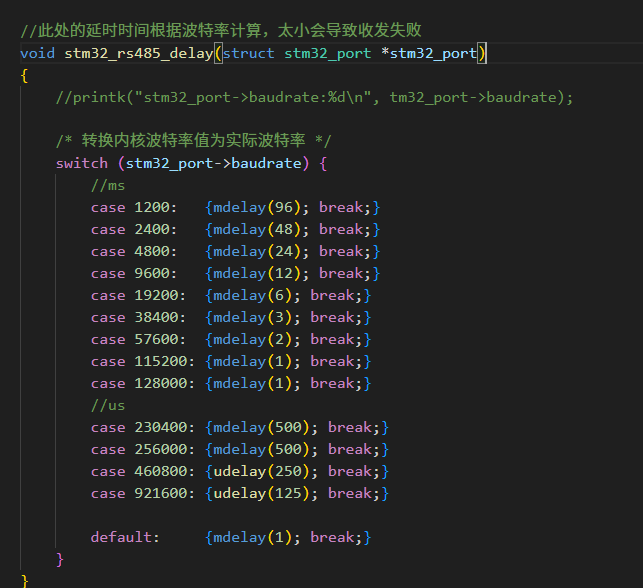Click 'case 921600:' label
The image size is (643, 588).
click(143, 493)
